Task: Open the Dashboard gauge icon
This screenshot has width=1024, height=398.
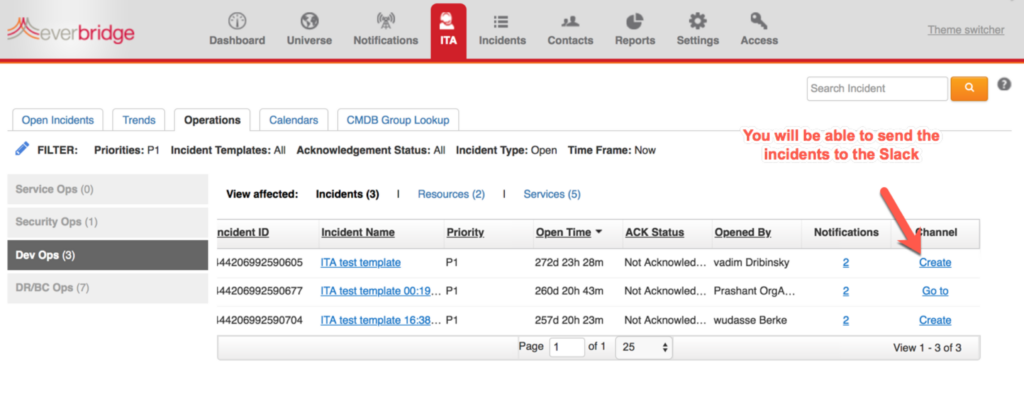Action: [x=237, y=22]
